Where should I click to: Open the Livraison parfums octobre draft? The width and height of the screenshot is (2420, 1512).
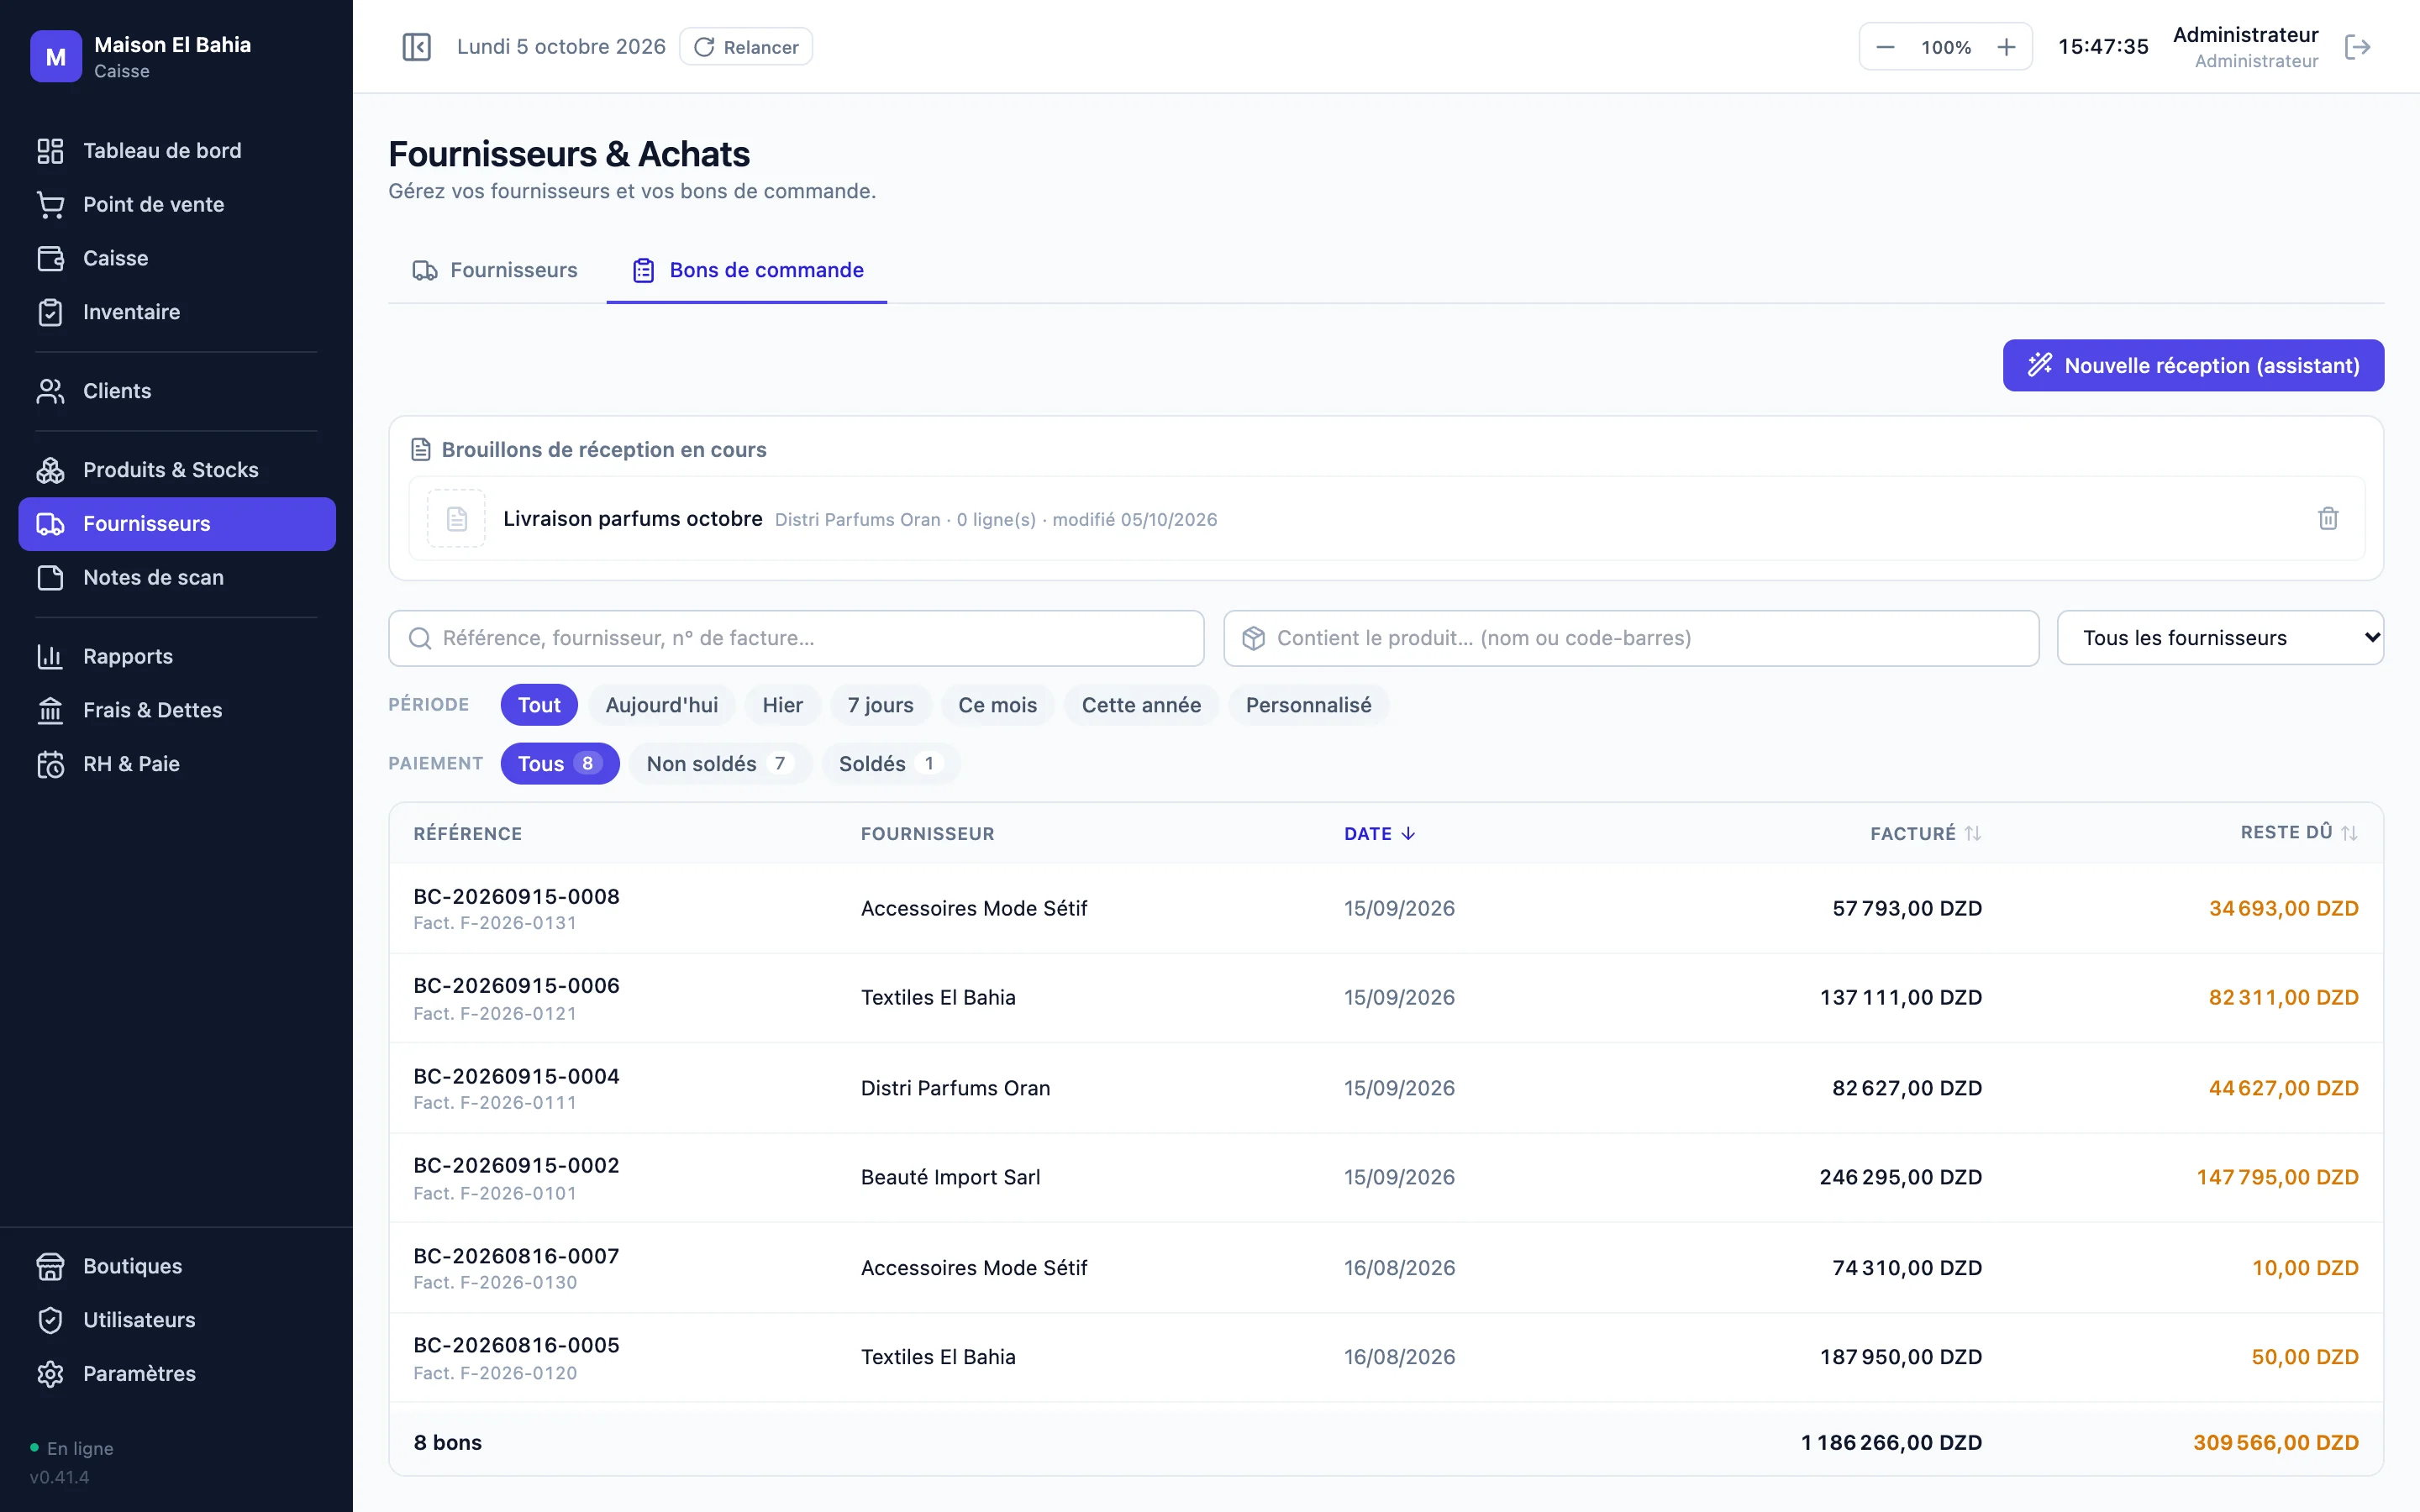tap(1386, 518)
